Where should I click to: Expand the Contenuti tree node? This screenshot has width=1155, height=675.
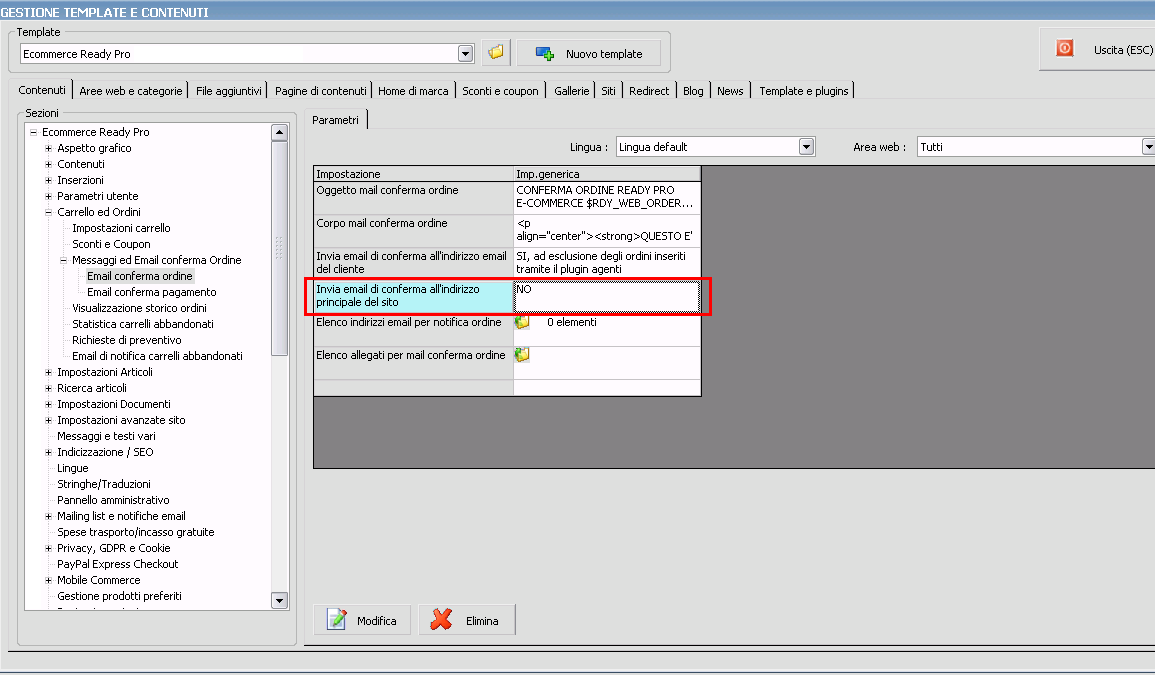(49, 164)
